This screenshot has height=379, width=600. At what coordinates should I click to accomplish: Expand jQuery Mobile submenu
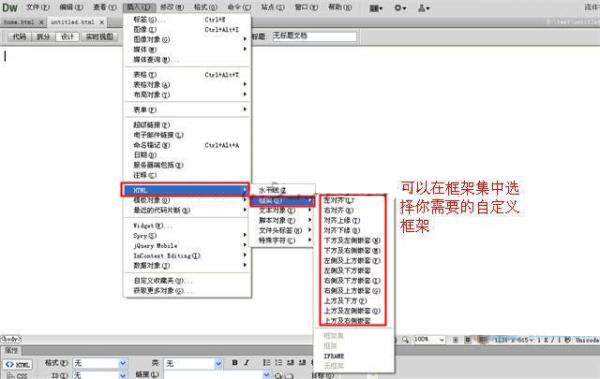click(187, 245)
